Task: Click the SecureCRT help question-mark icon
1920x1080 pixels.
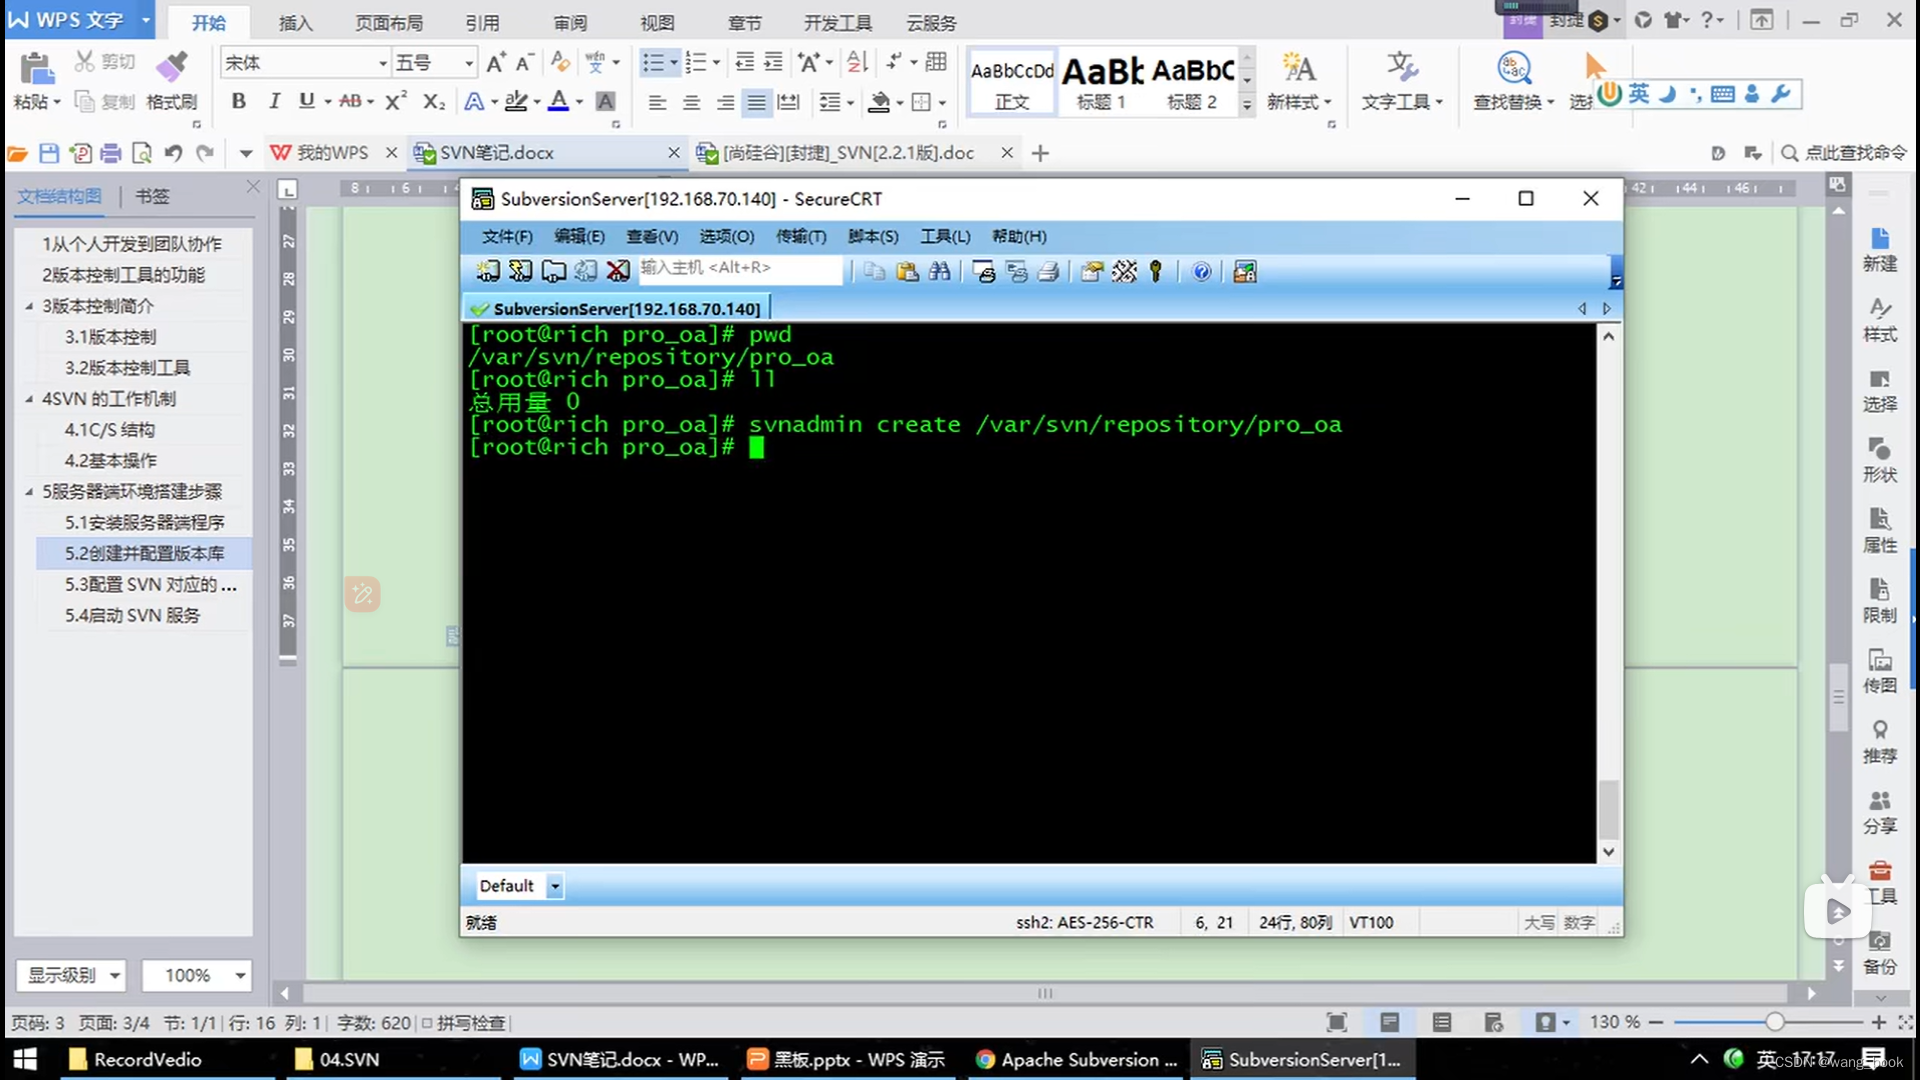Action: pyautogui.click(x=1201, y=271)
